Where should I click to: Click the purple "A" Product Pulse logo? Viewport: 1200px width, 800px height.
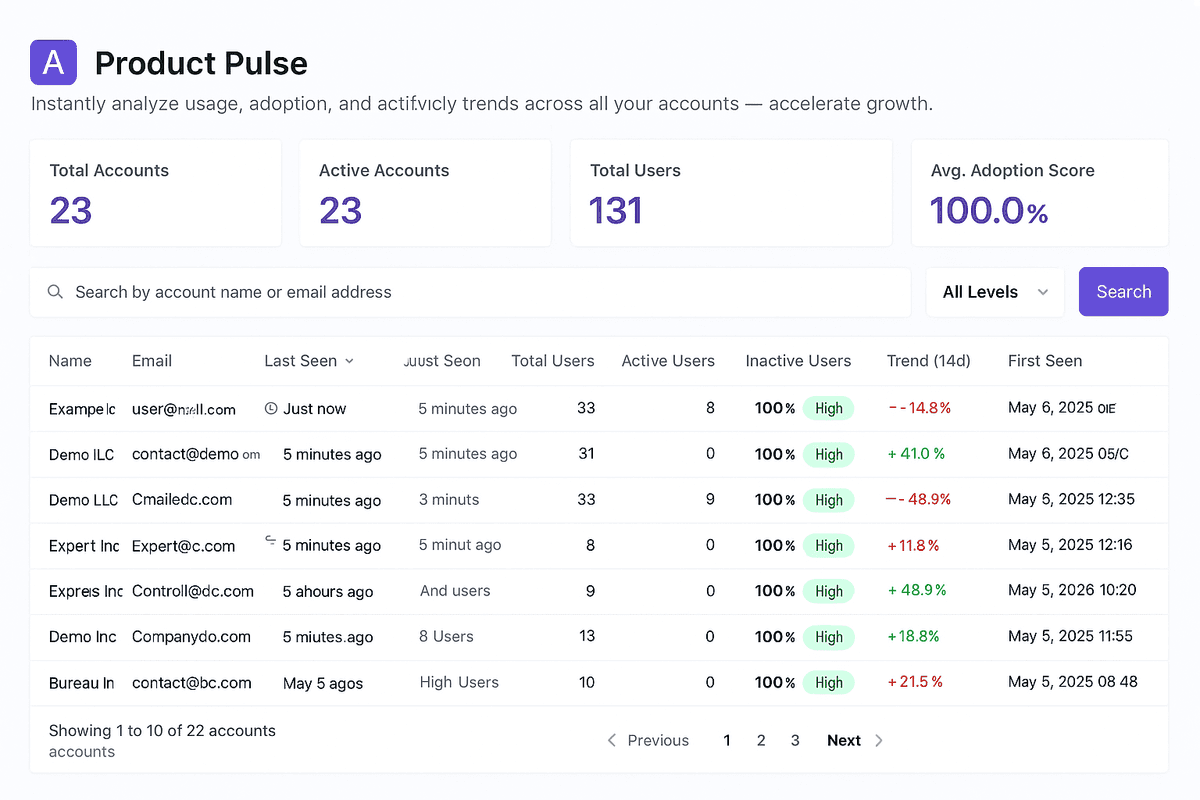click(53, 62)
